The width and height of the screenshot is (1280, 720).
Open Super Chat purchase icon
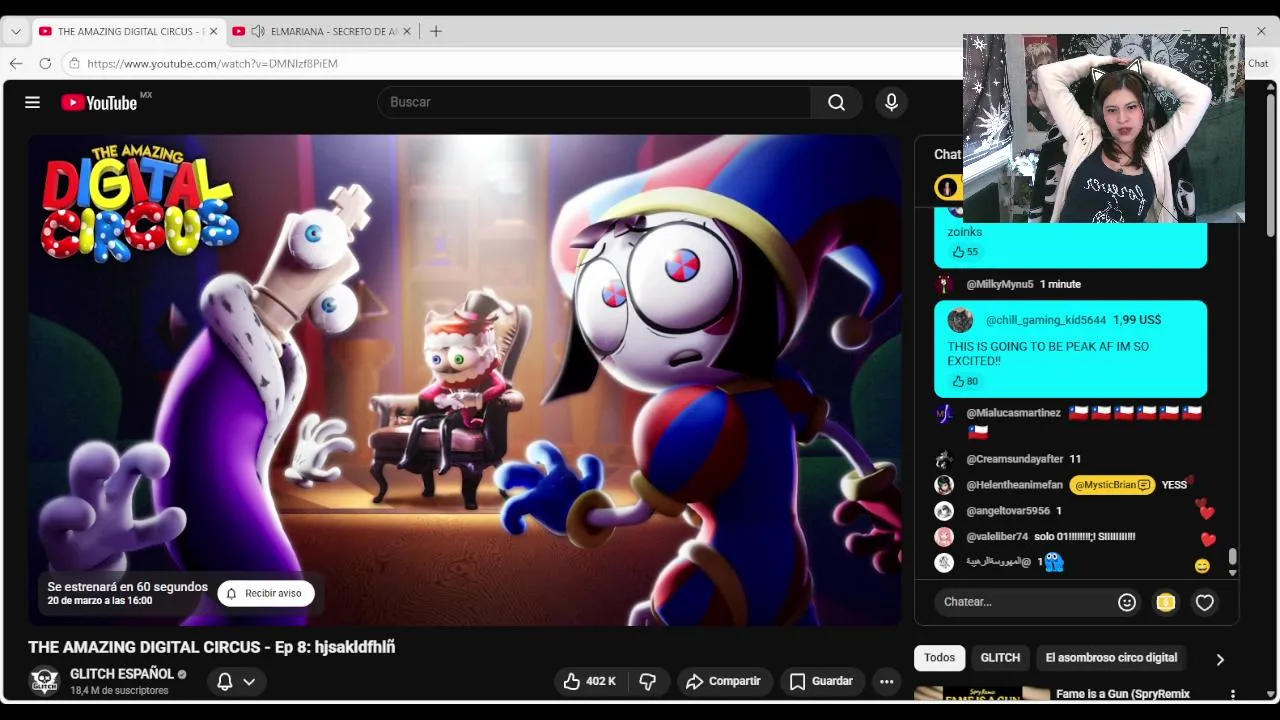[x=1165, y=602]
